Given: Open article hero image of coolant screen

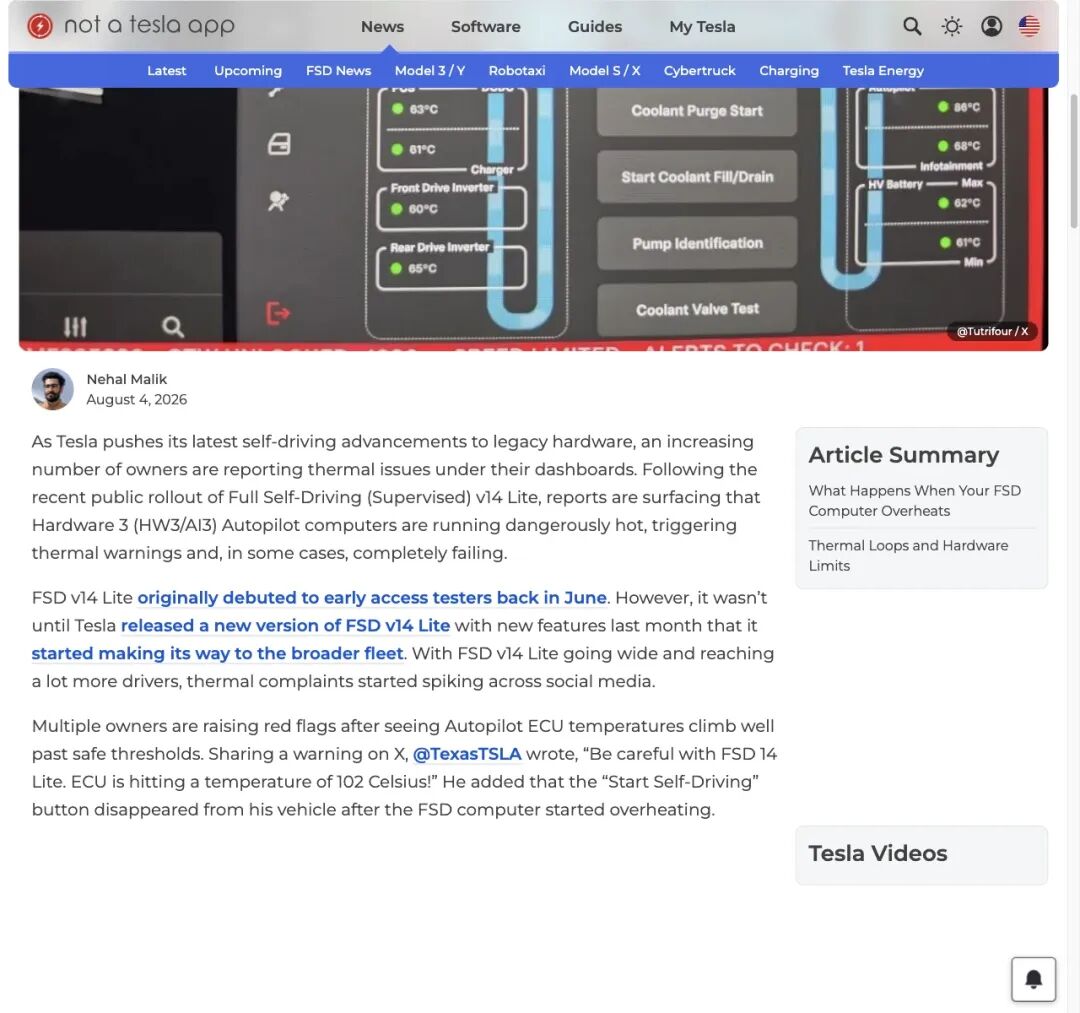Looking at the screenshot, I should 533,219.
